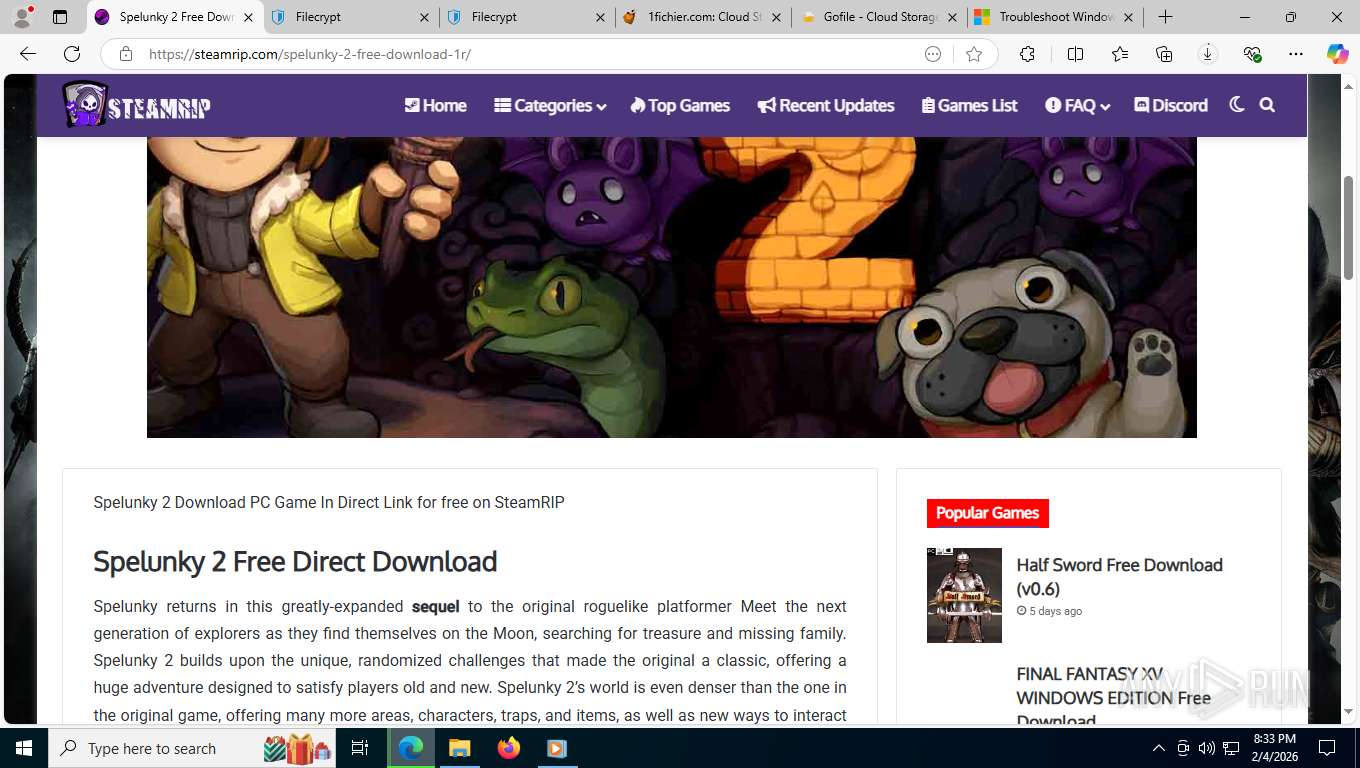Open the Favorites list icon
Image resolution: width=1360 pixels, height=768 pixels.
(x=1119, y=54)
